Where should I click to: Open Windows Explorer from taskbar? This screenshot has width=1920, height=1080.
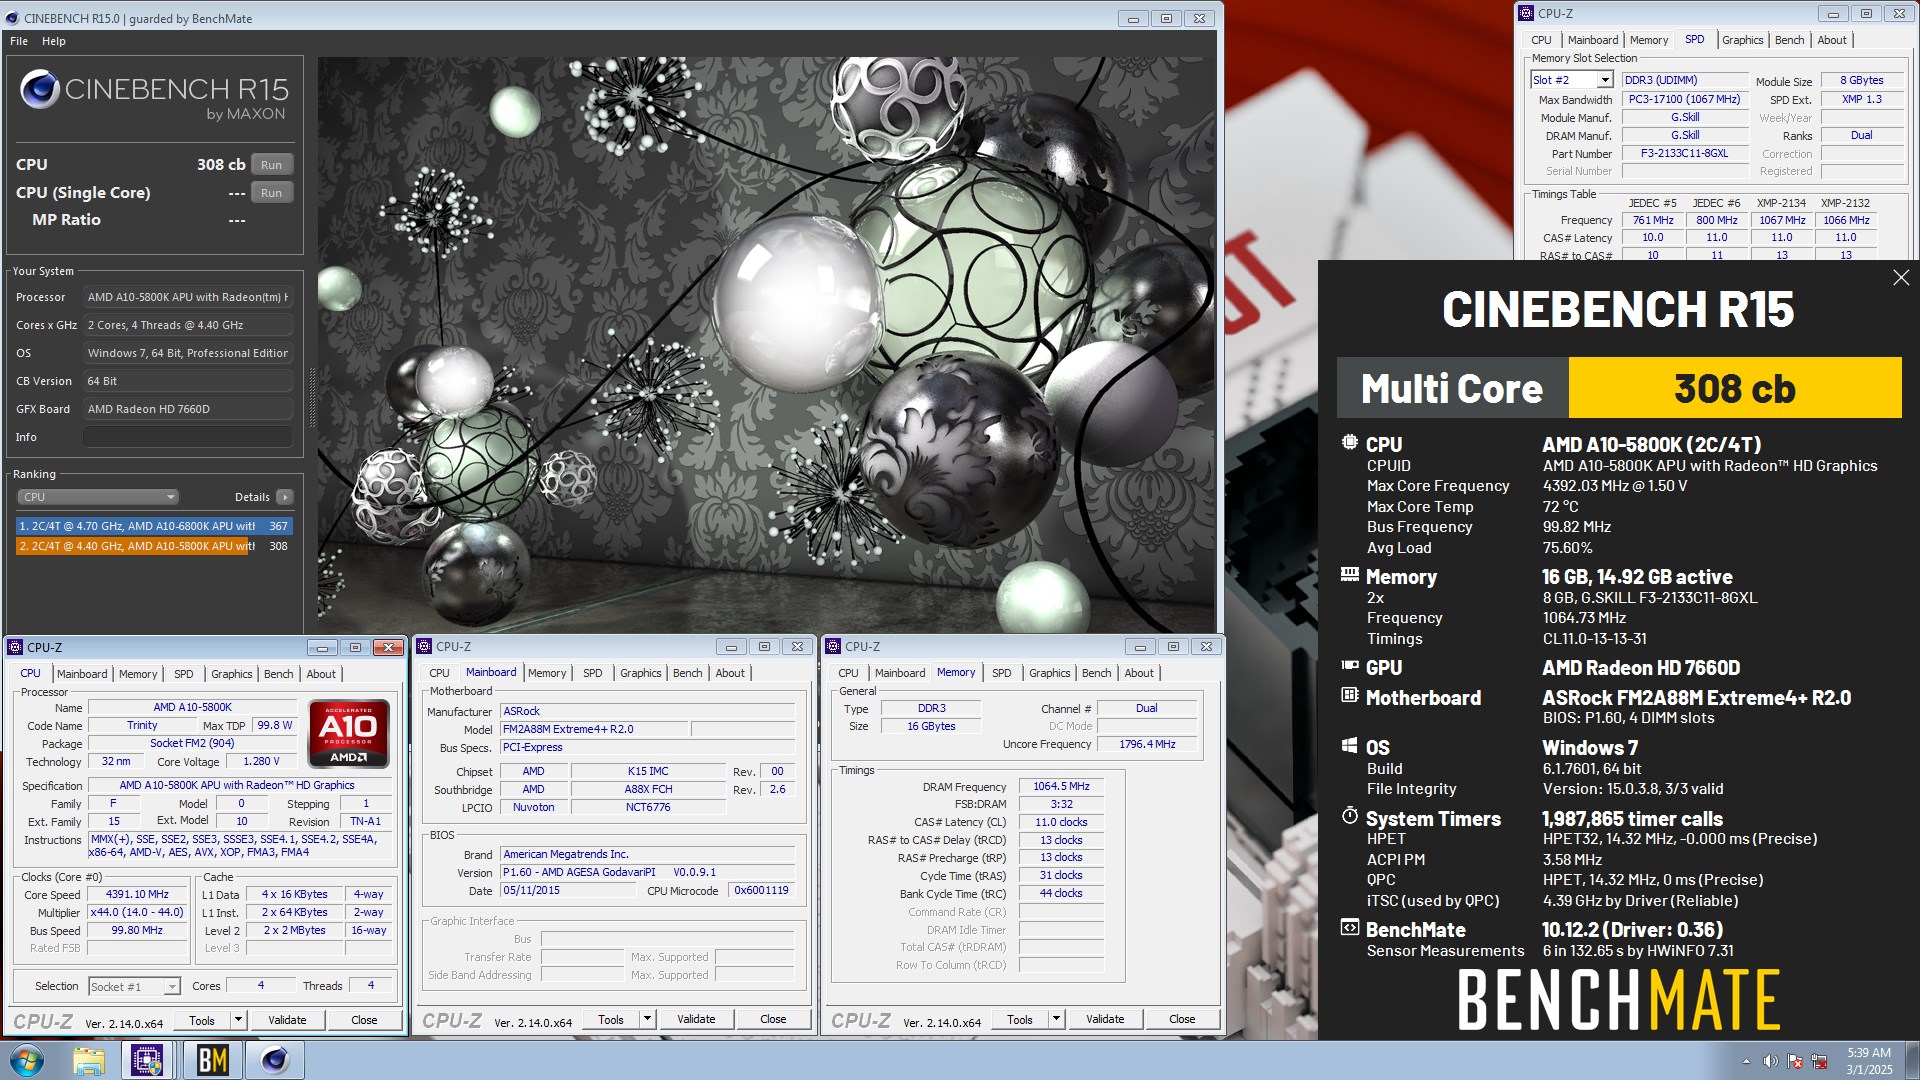pos(89,1060)
